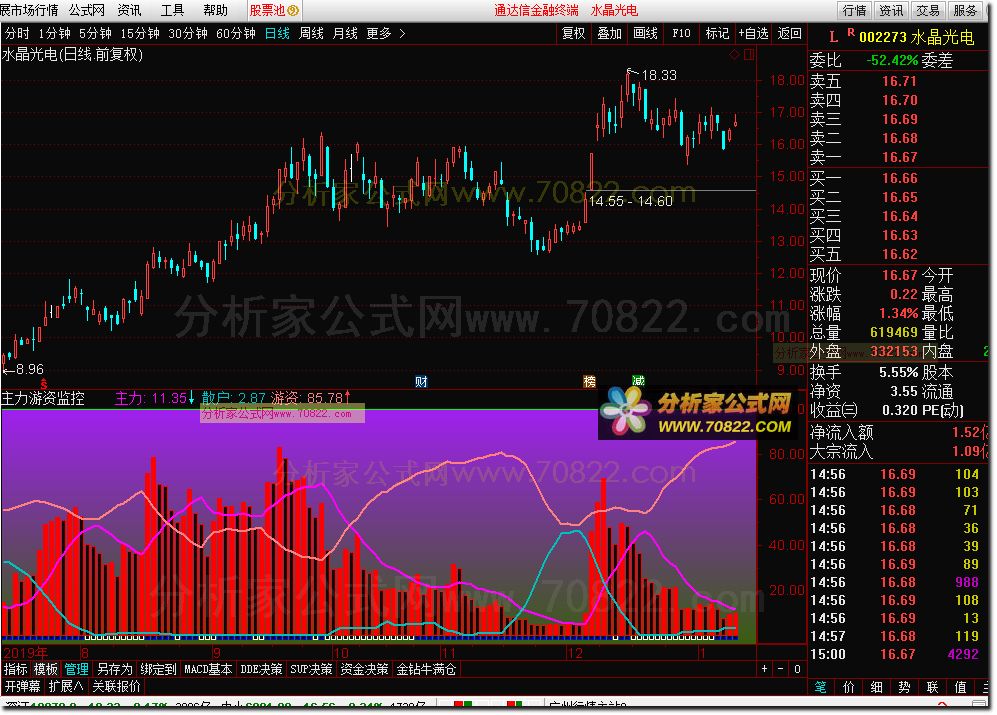Screen dimensions: 997x715
Task: Click the - zoom button in indicator bar
Action: tap(782, 669)
